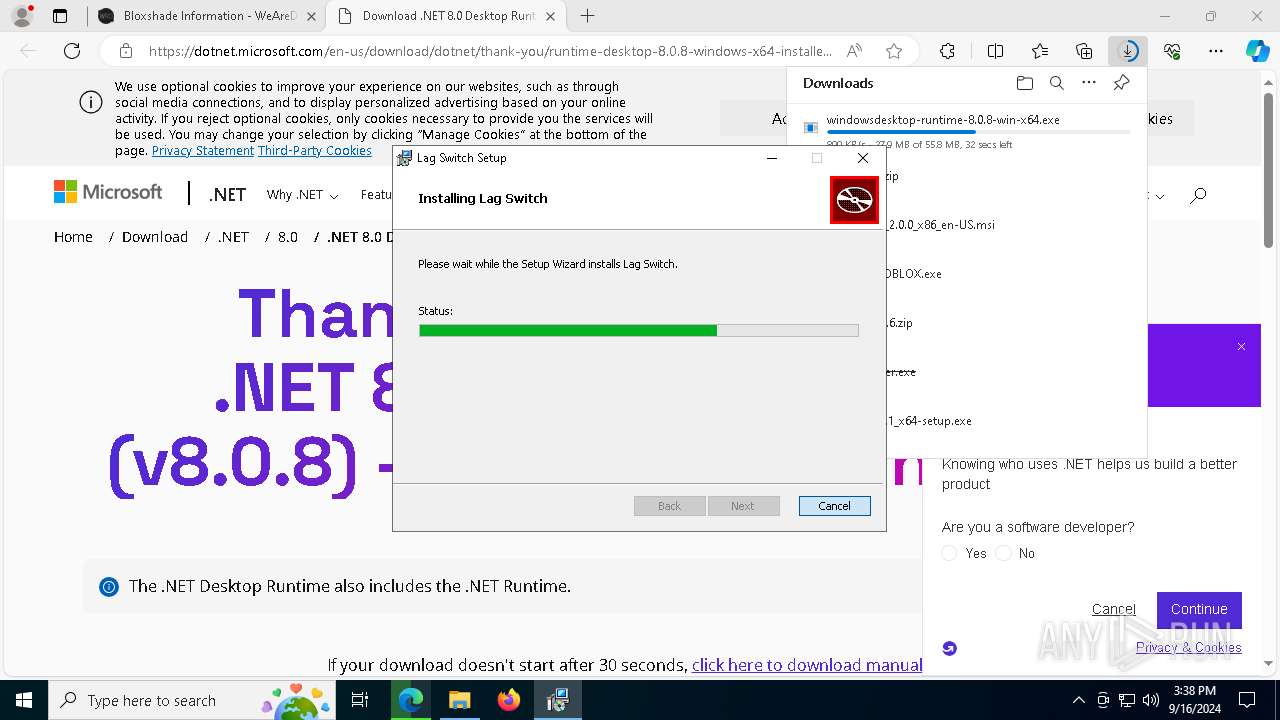
Task: Toggle split screen icon
Action: pos(995,51)
